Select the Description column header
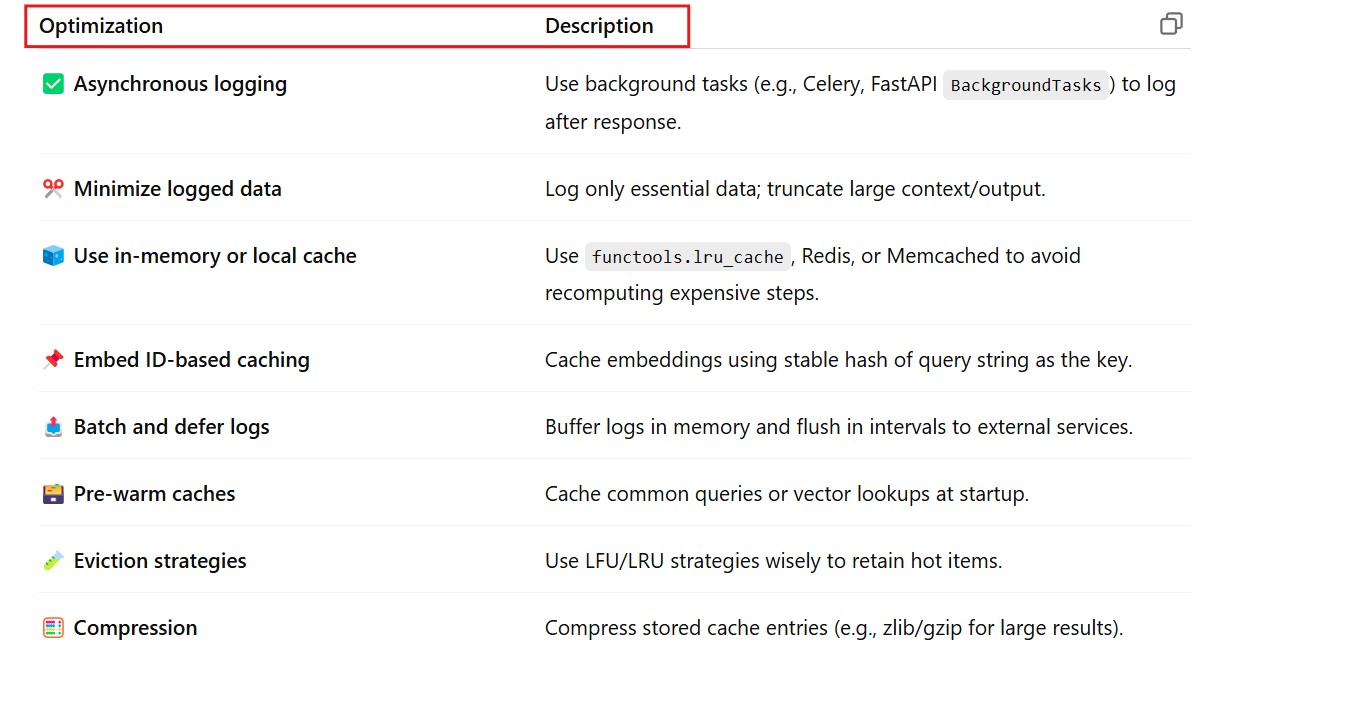Viewport: 1357px width, 713px height. (x=599, y=26)
